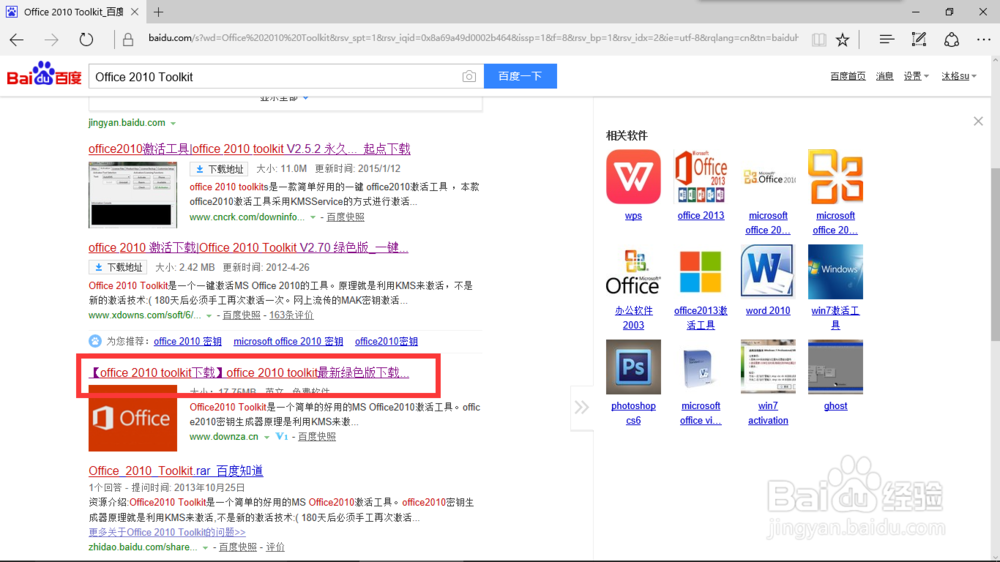This screenshot has width=1000, height=562.
Task: Open Office_2010_Toolkit.rar 百度知道 result
Action: pos(175,471)
